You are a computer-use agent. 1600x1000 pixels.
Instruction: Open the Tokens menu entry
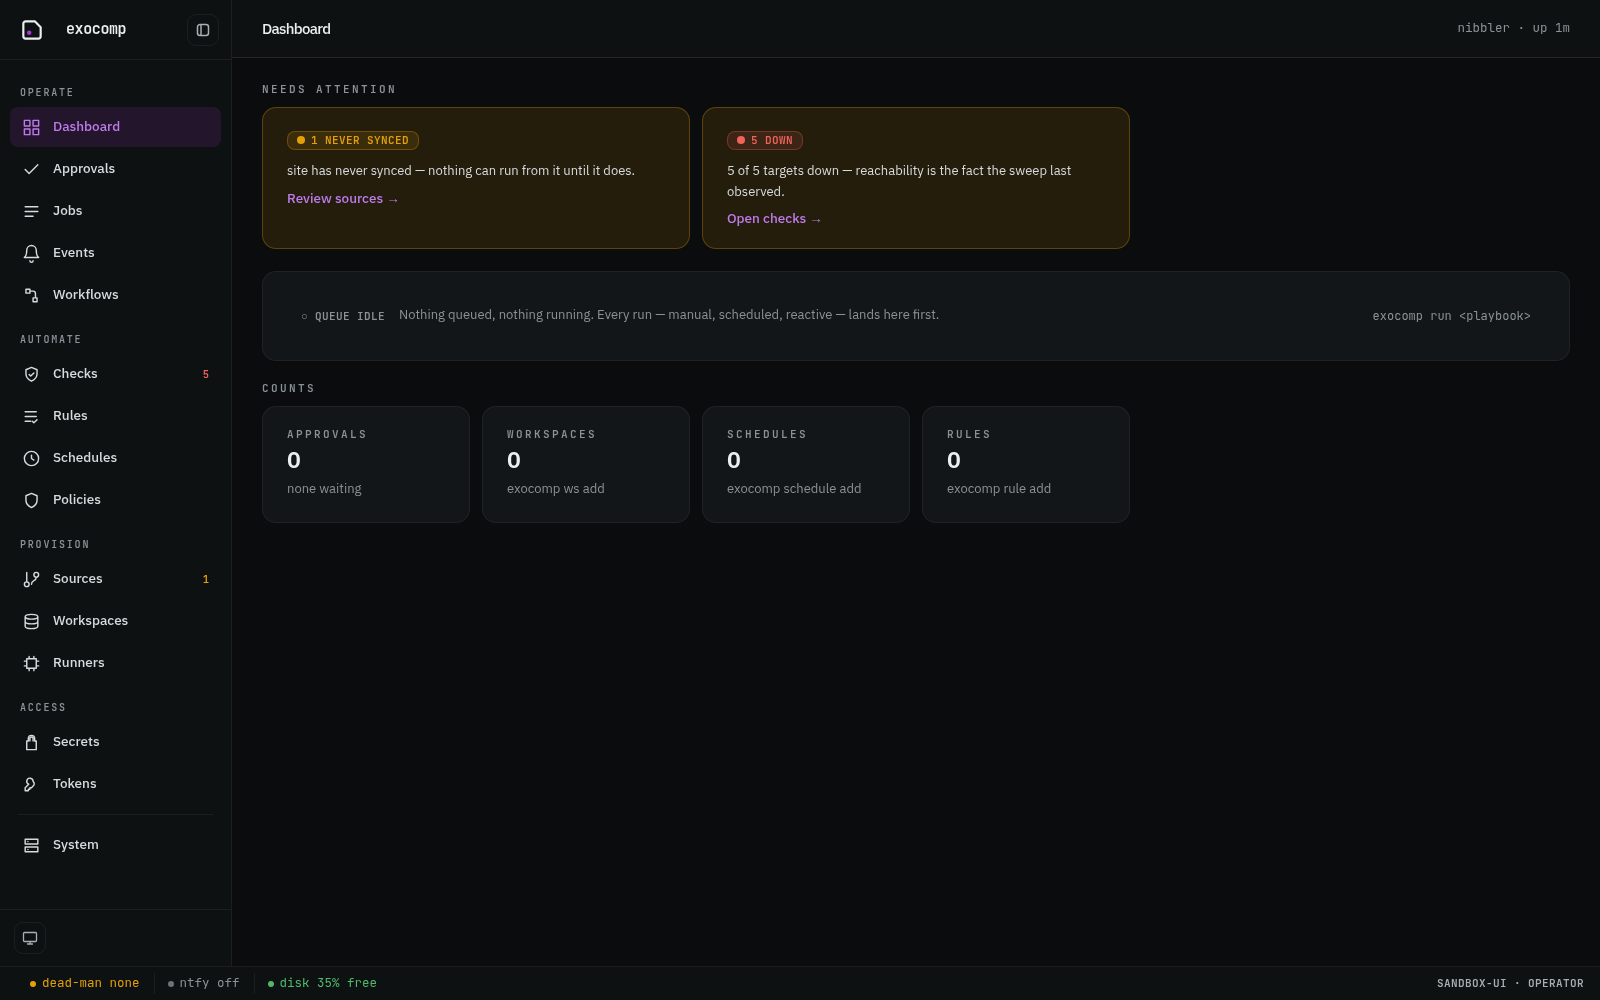pos(116,784)
